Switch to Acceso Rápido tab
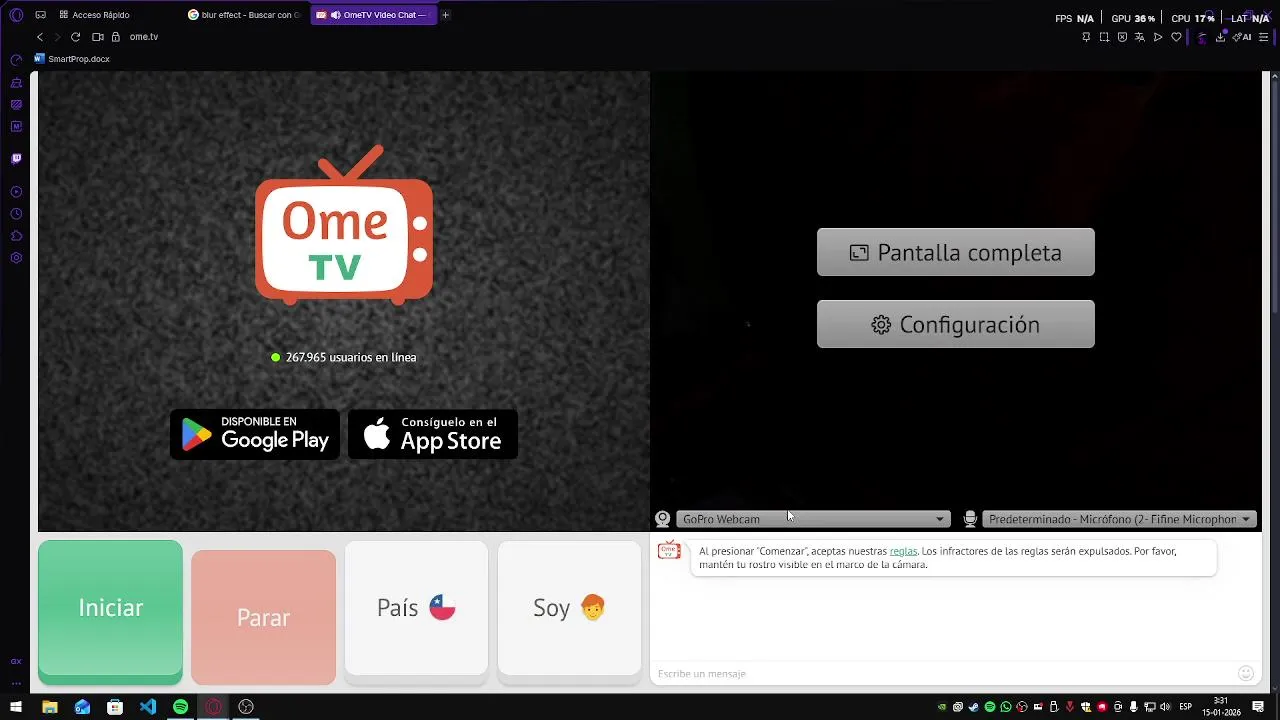This screenshot has height=720, width=1280. [x=95, y=15]
